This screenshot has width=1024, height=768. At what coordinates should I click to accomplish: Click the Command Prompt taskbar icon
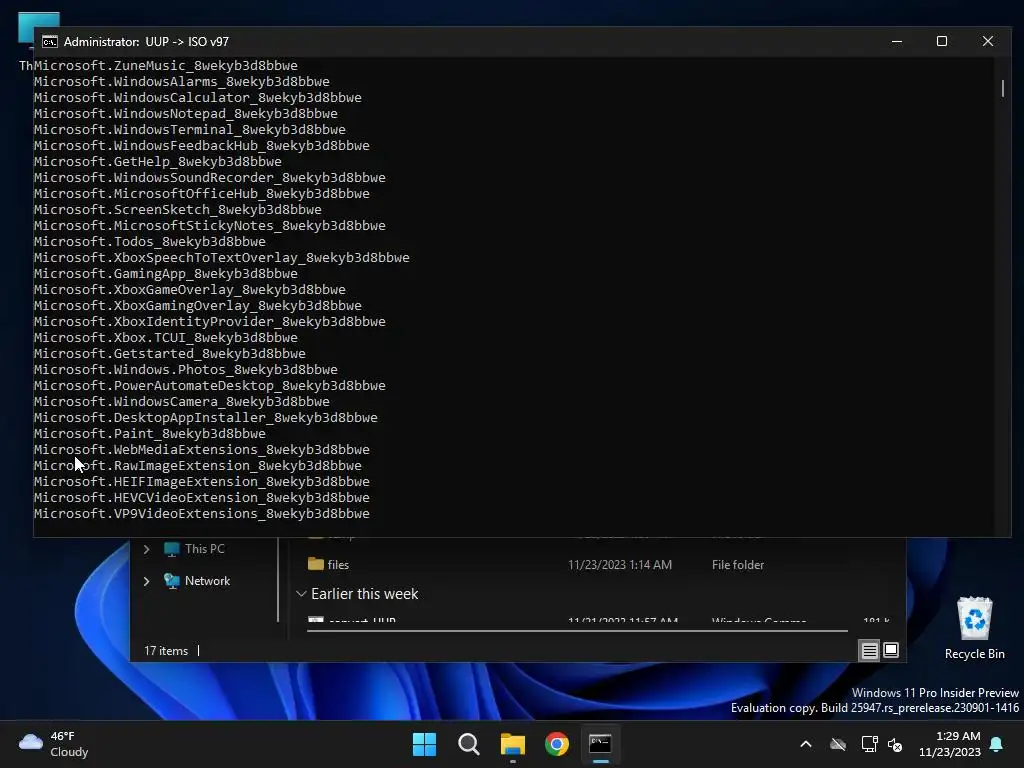600,744
